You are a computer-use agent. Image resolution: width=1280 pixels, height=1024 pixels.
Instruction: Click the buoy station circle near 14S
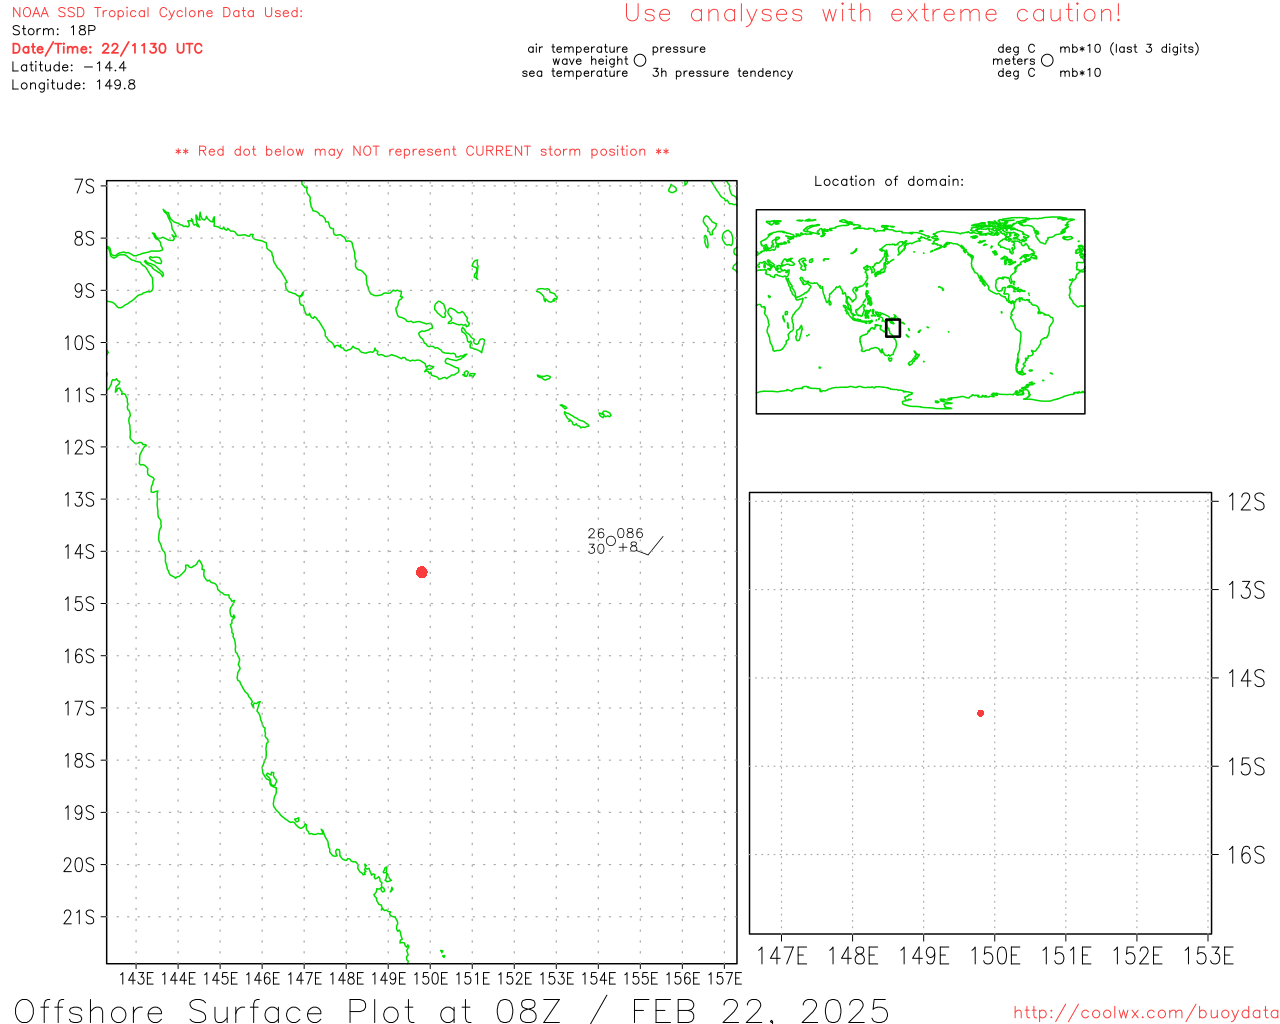click(x=611, y=541)
